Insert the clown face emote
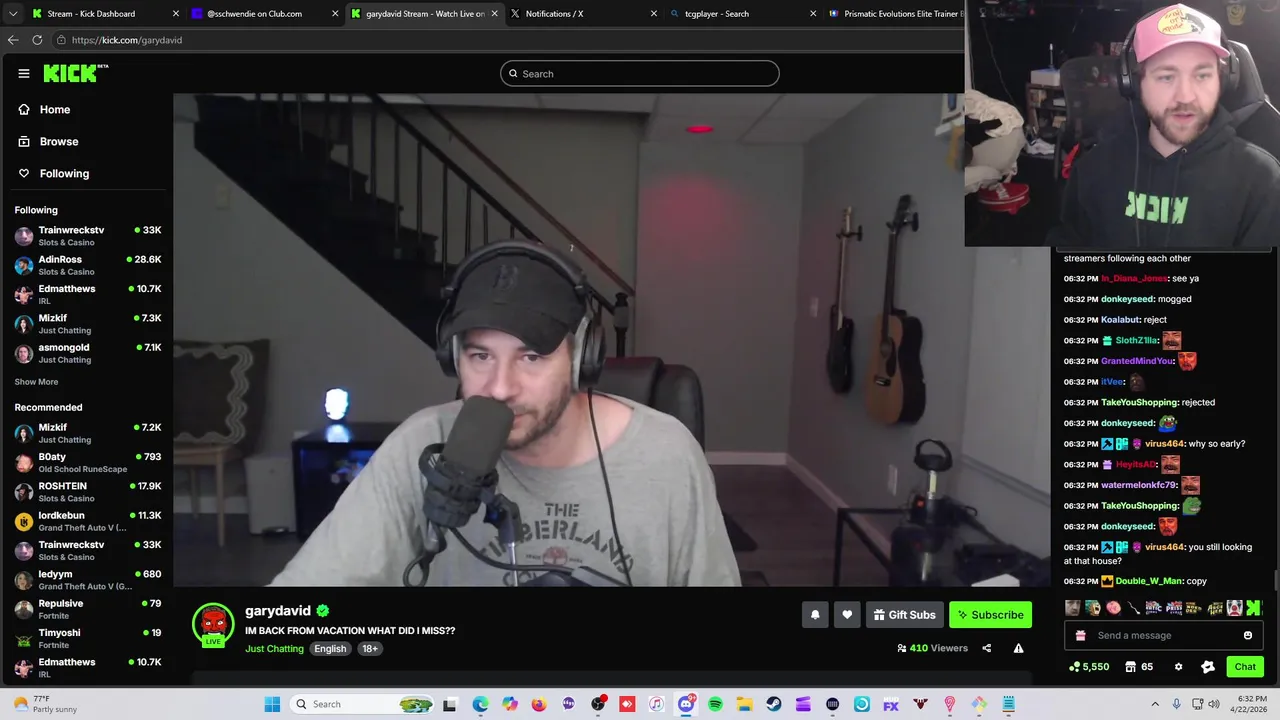 (1234, 608)
